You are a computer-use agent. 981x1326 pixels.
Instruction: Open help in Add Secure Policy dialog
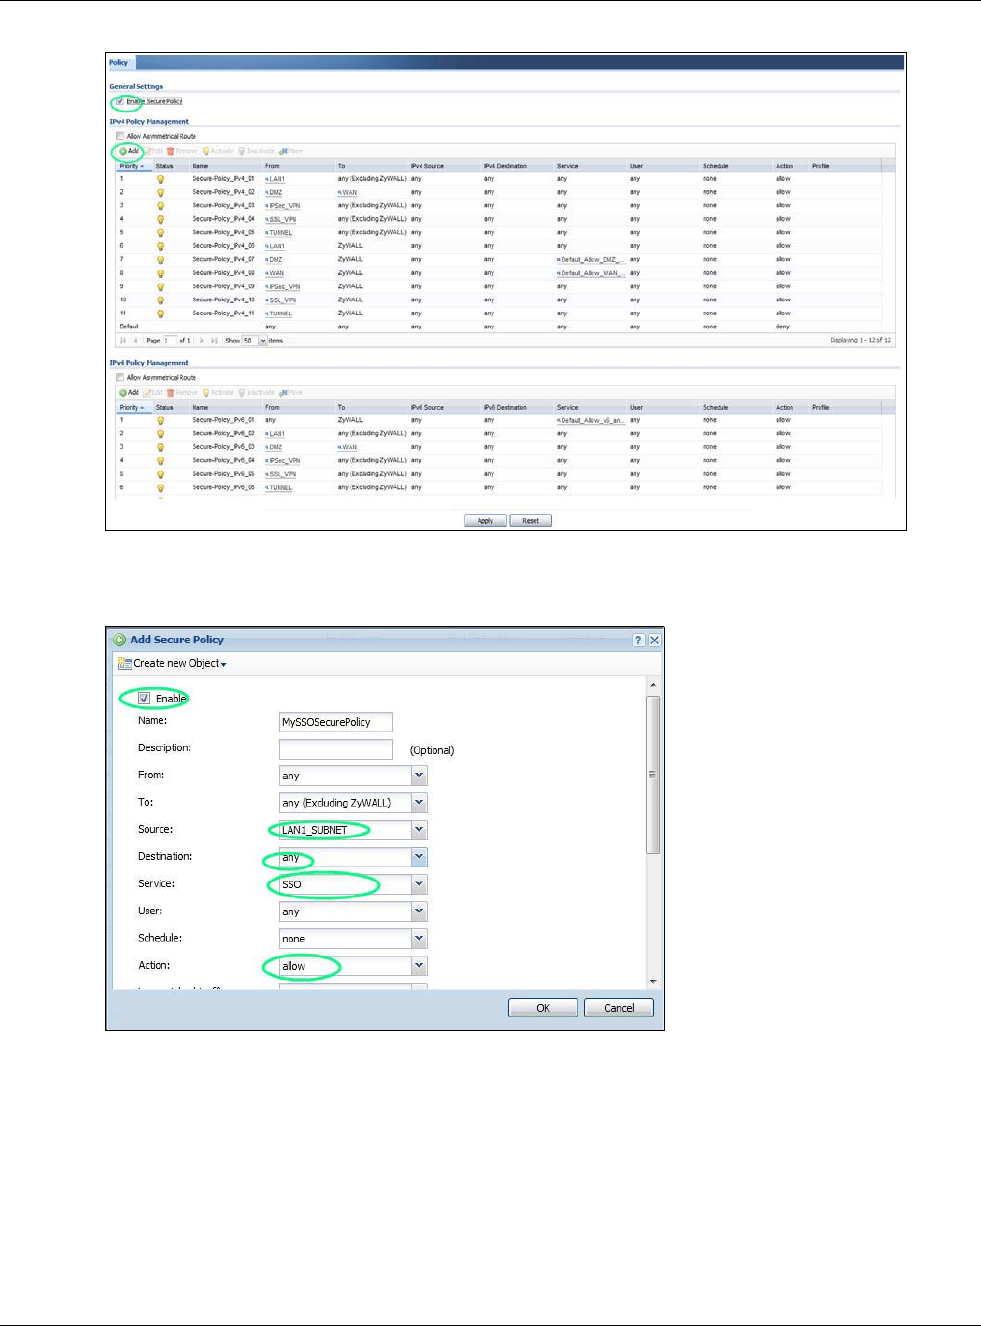coord(638,640)
